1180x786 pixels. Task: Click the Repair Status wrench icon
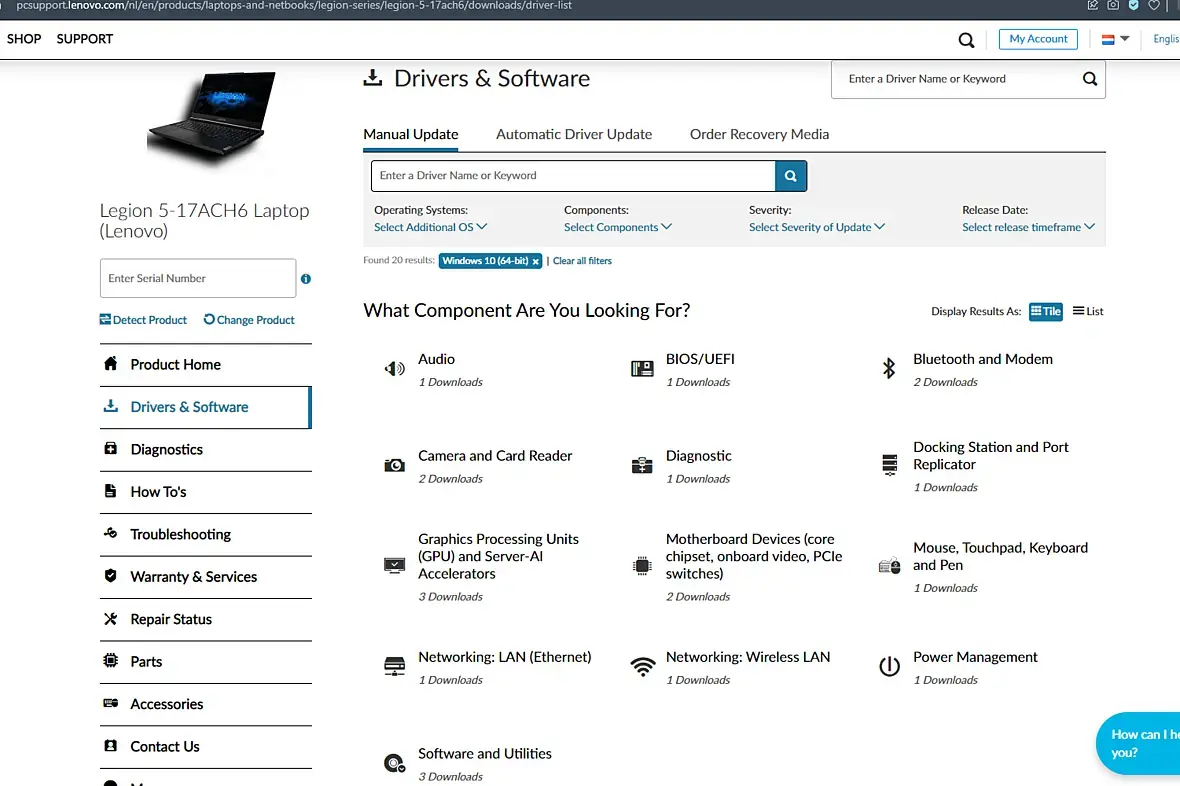111,619
